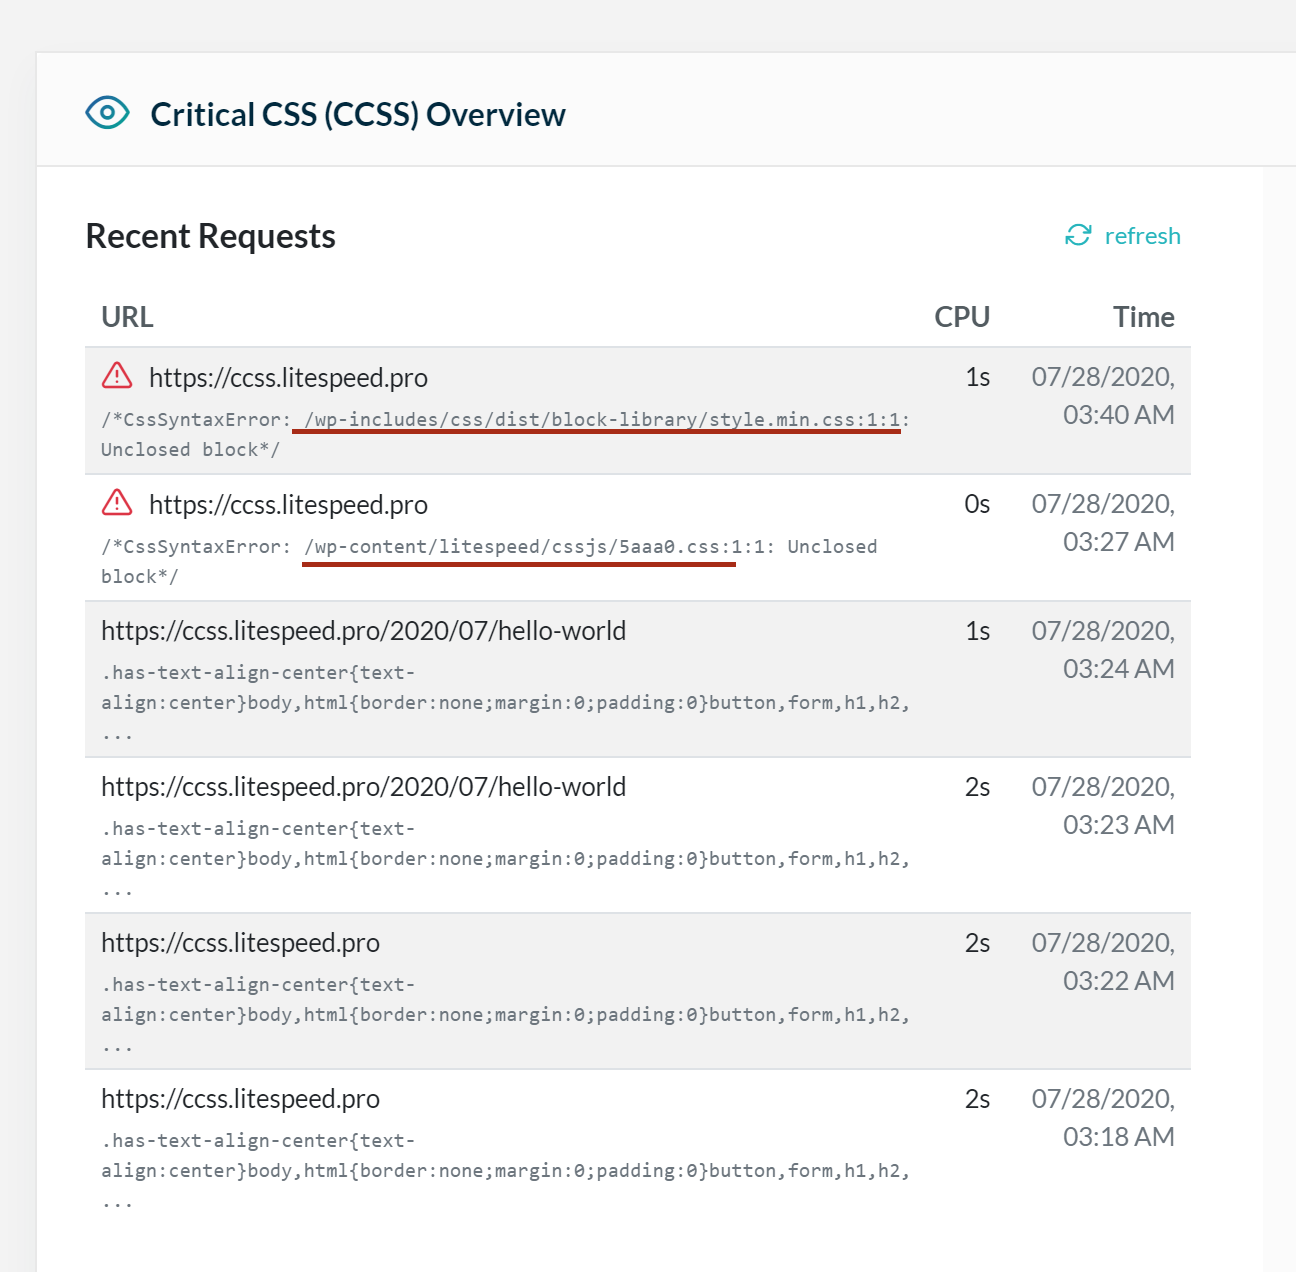Screen dimensions: 1296x1272
Task: Click the 0s CPU value
Action: click(977, 504)
